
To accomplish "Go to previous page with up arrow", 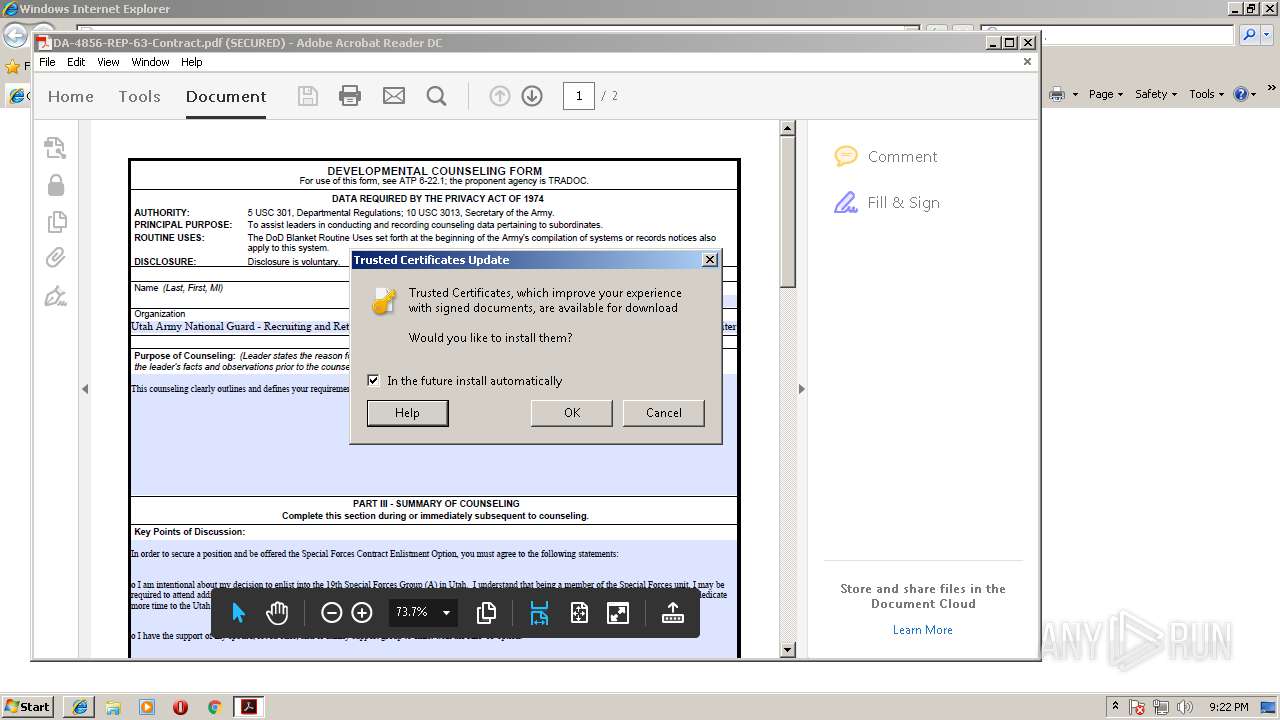I will pyautogui.click(x=500, y=96).
